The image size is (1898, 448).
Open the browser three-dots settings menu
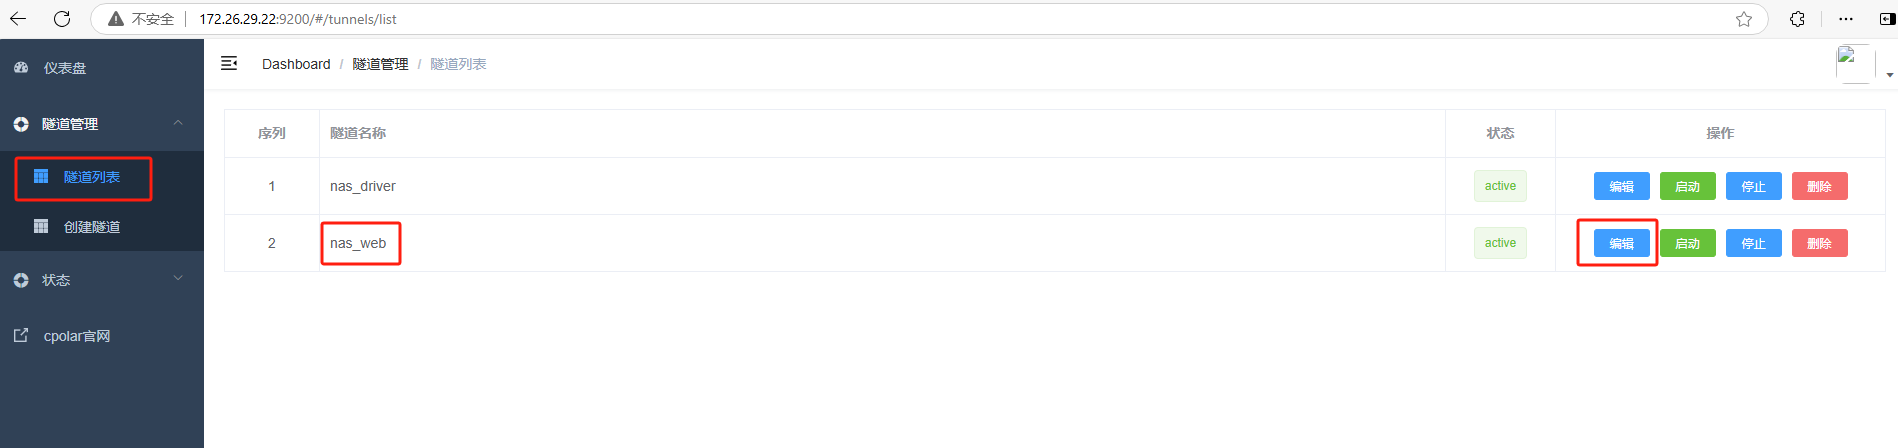[1846, 19]
